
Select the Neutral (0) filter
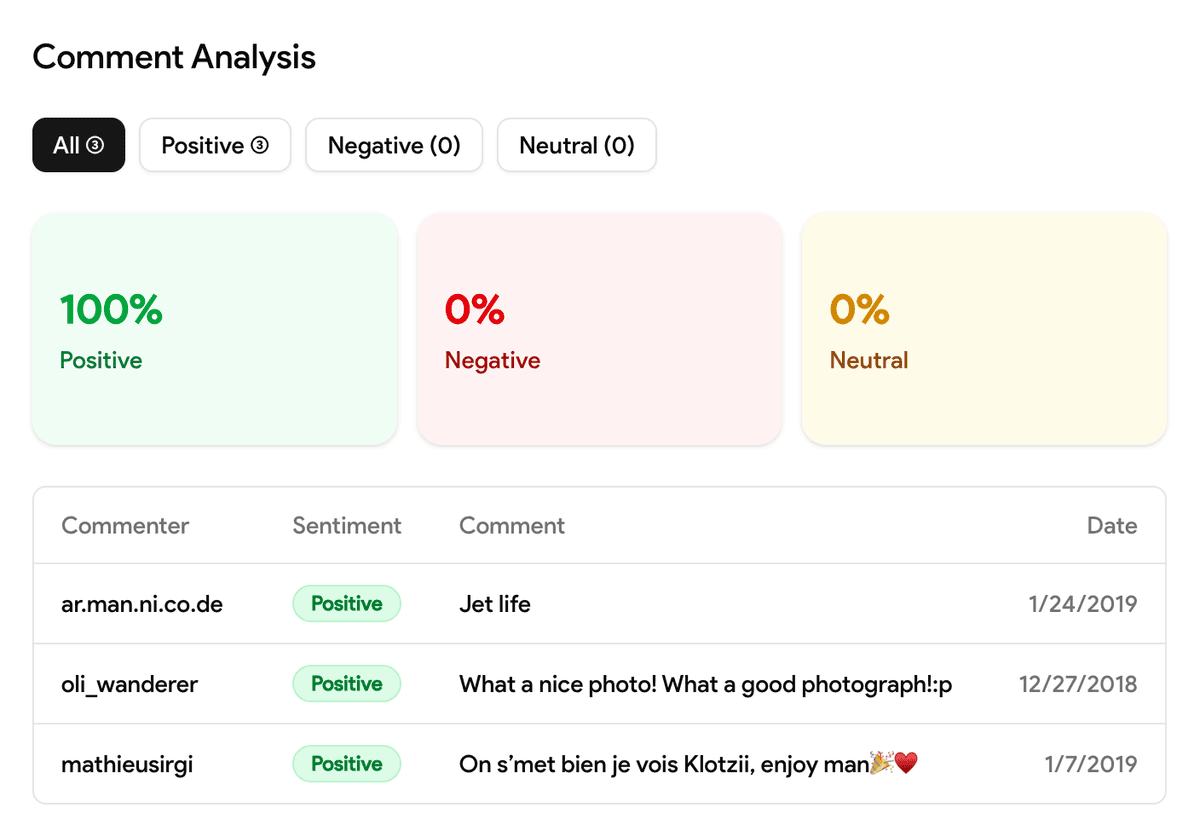point(576,145)
